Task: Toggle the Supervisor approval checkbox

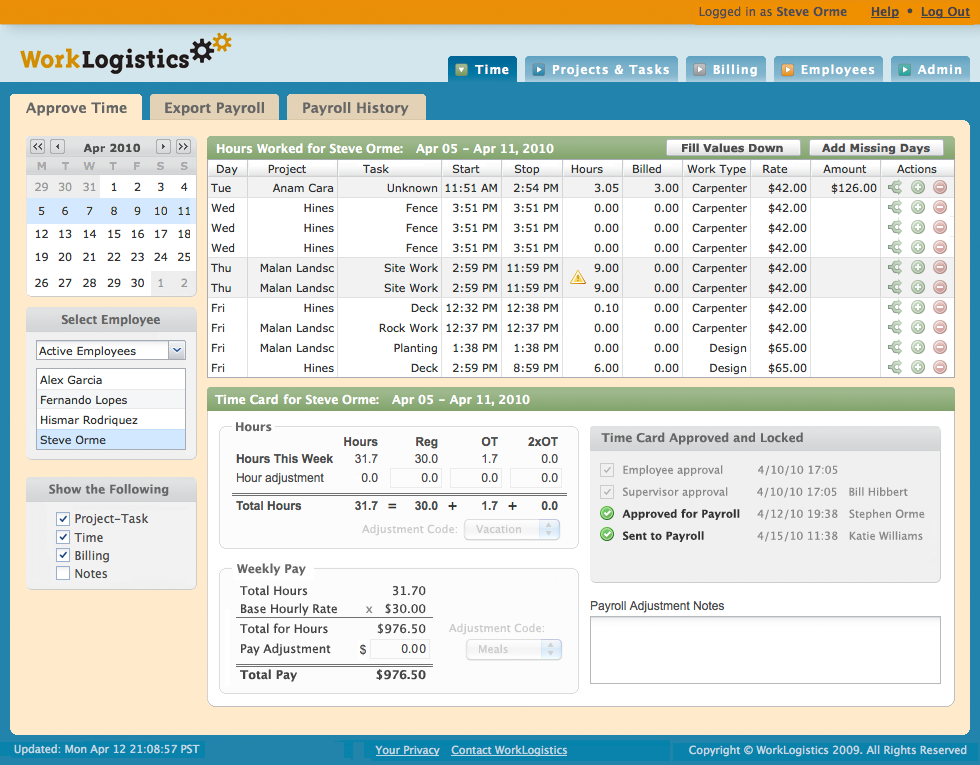Action: [x=606, y=492]
